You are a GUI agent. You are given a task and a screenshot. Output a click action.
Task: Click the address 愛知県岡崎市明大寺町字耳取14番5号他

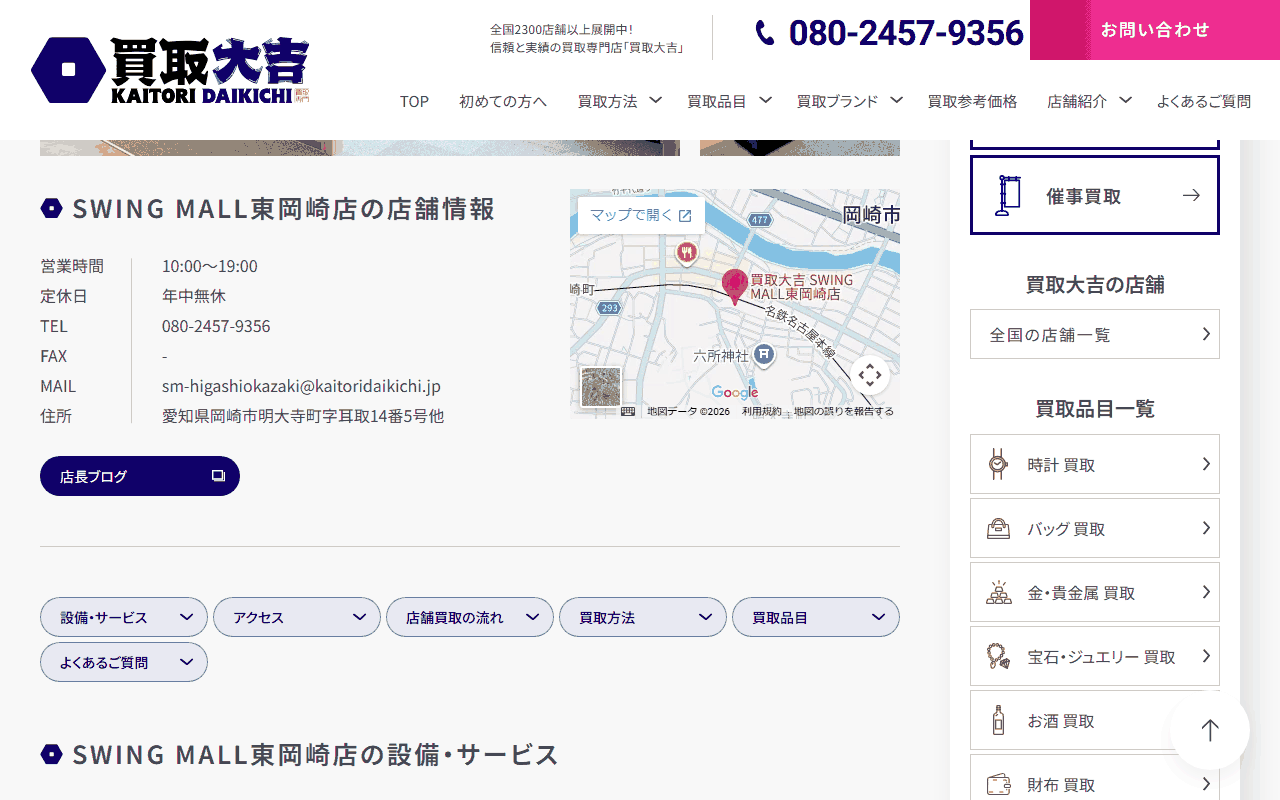click(303, 416)
